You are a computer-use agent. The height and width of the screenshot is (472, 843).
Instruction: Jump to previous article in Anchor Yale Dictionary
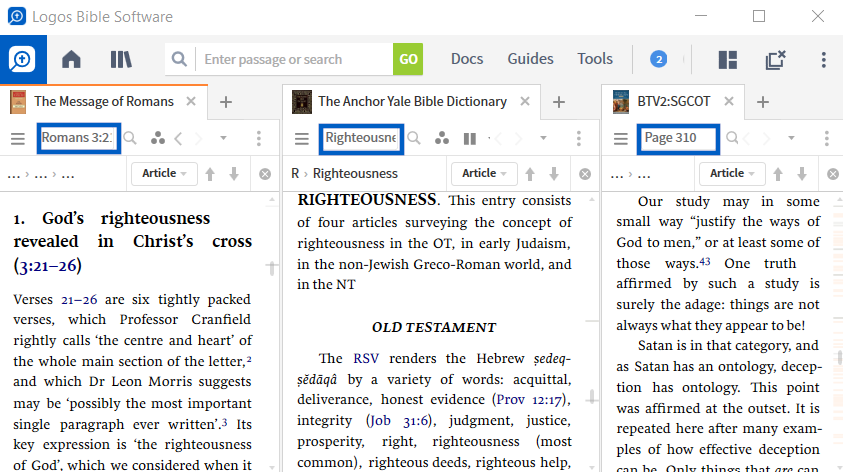pos(530,174)
